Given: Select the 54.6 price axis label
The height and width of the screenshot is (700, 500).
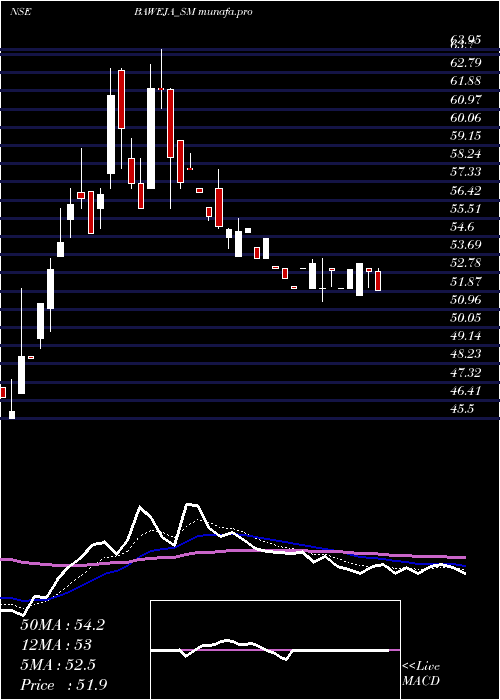Looking at the screenshot, I should (x=462, y=227).
